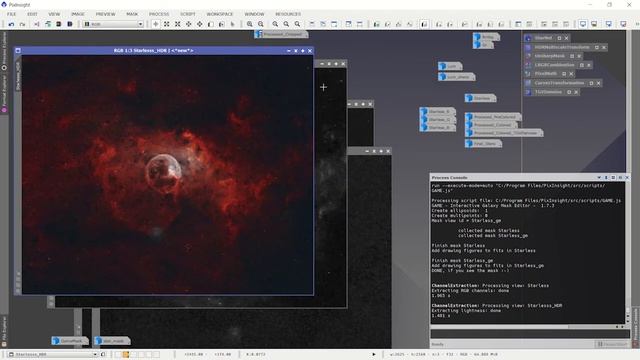Toggle the orange highlighted channel box in status bar
This screenshot has width=640, height=360.
coord(126,354)
